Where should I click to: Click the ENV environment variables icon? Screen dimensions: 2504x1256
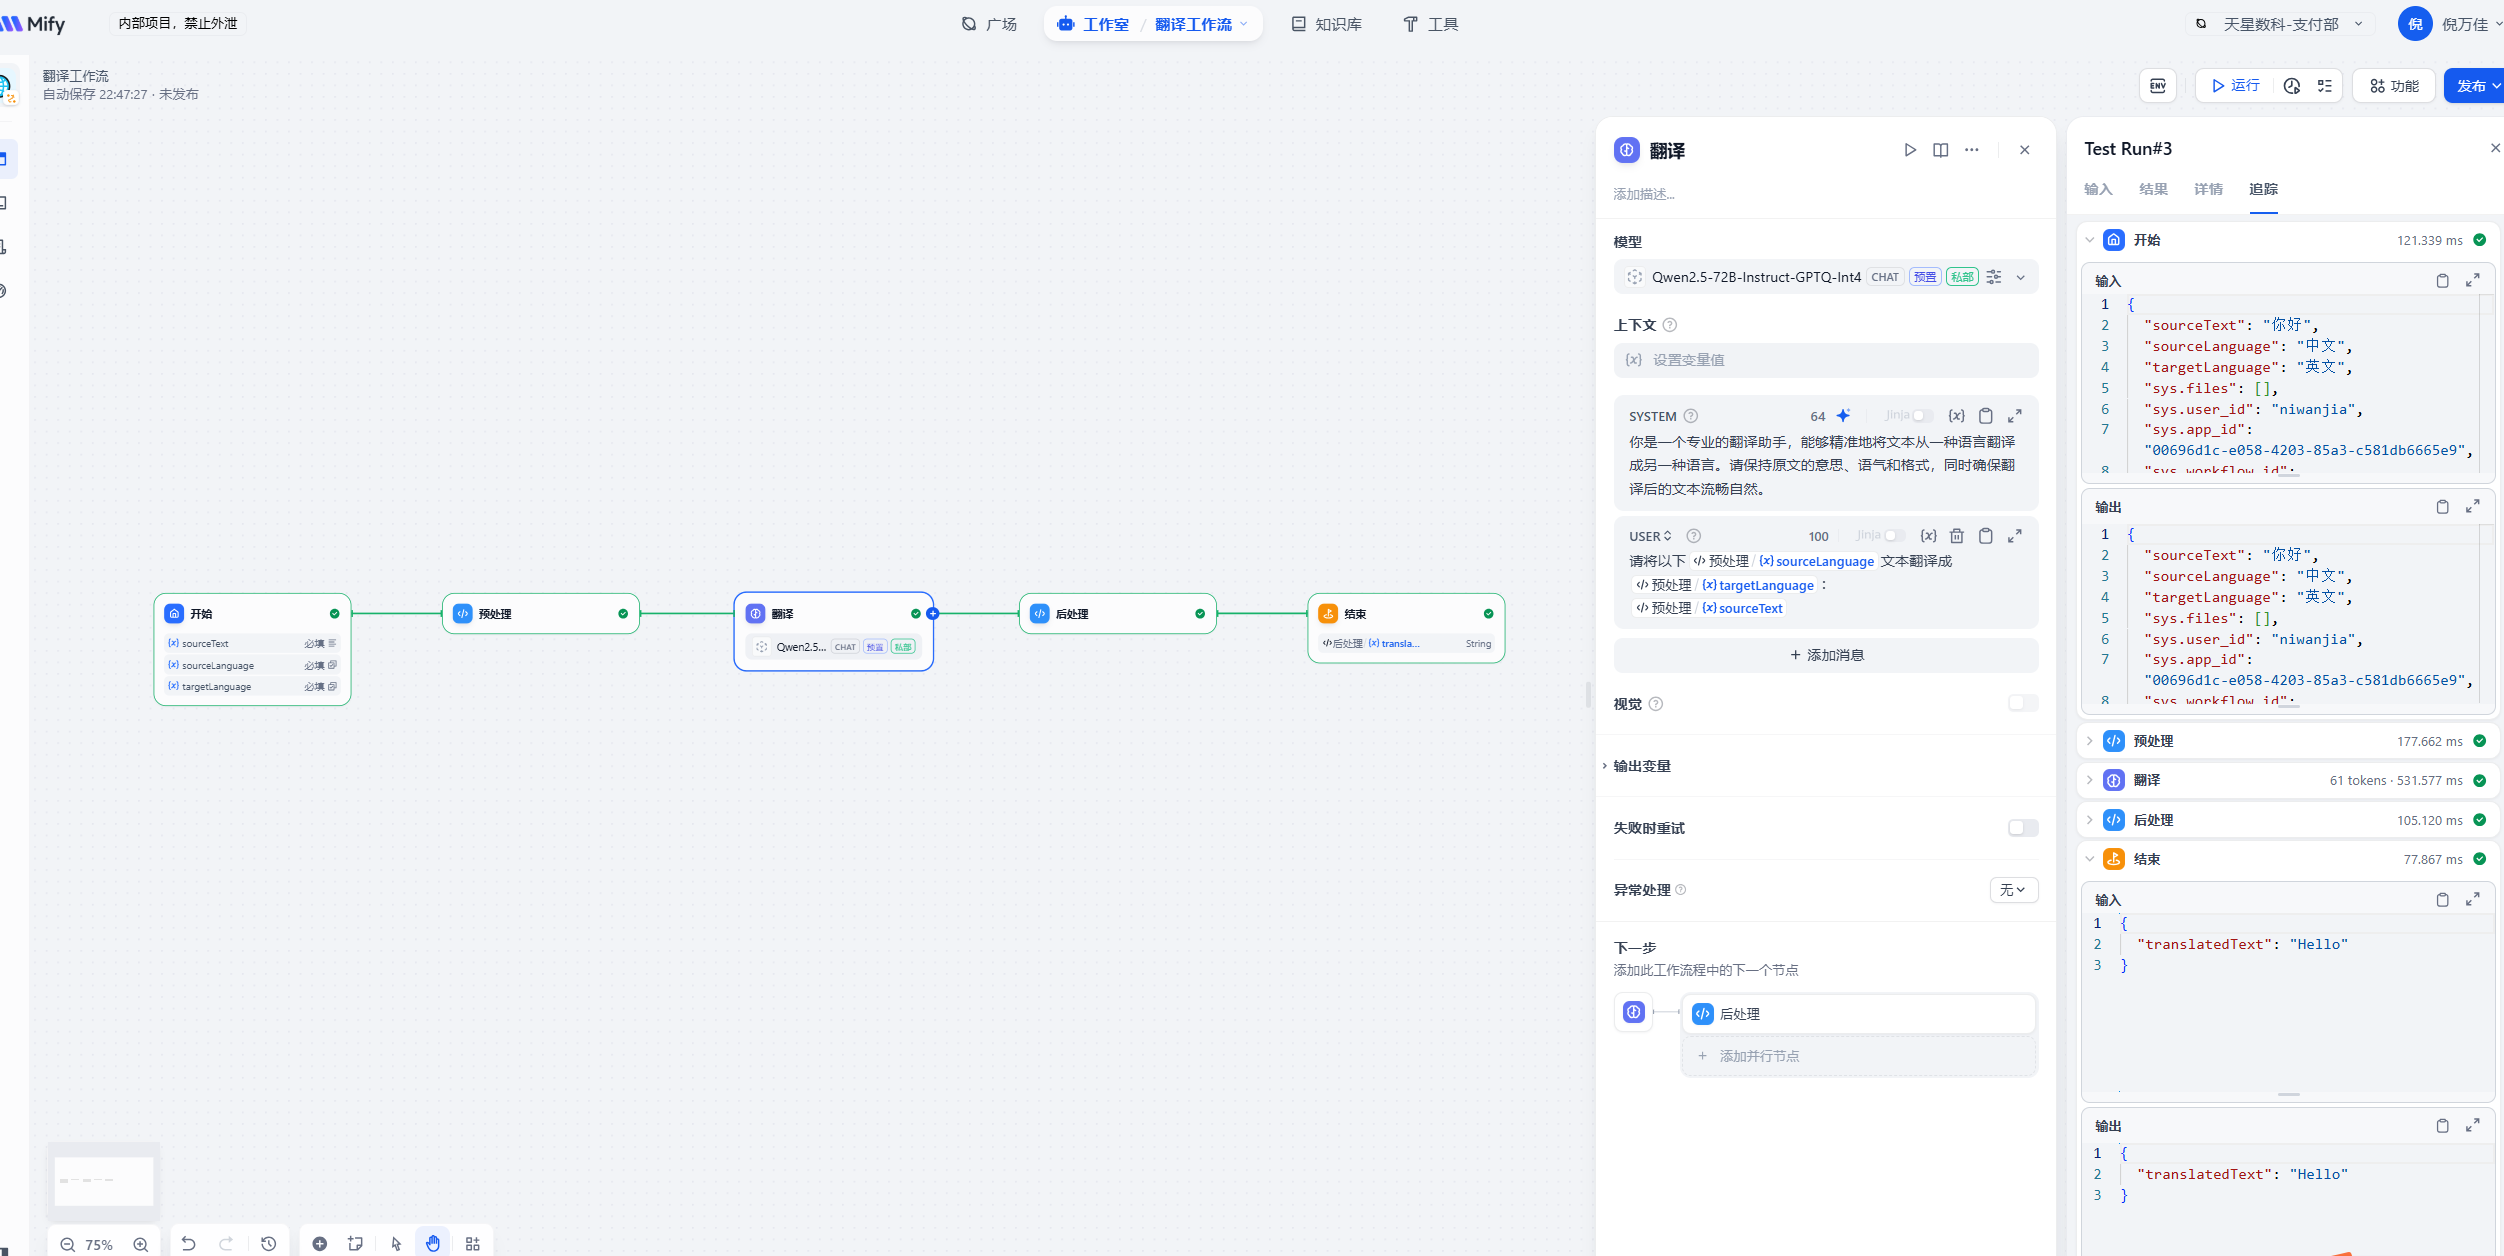2157,86
